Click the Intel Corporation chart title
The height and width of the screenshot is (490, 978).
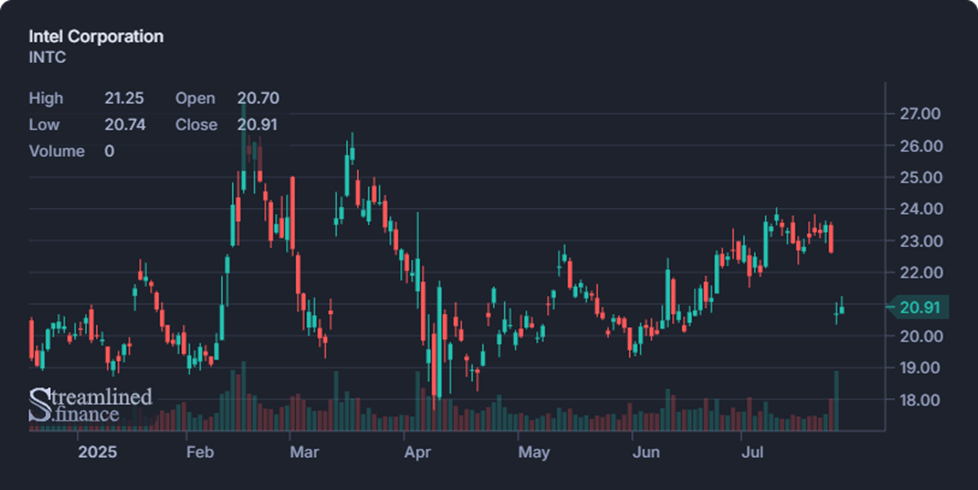click(x=96, y=36)
